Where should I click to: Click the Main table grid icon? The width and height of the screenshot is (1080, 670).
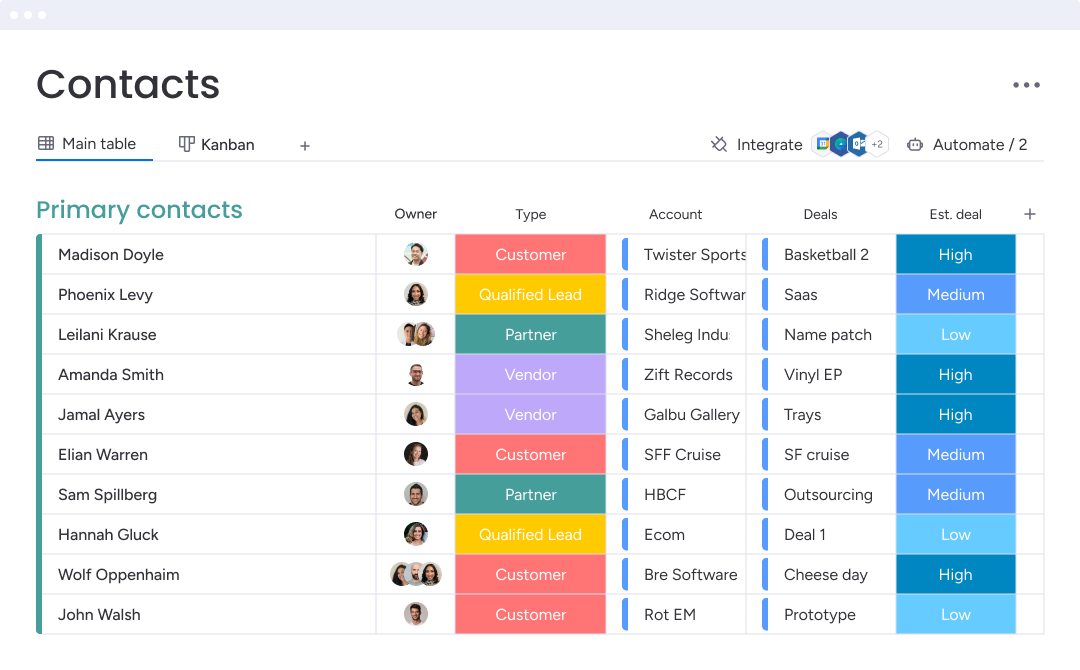pos(45,143)
